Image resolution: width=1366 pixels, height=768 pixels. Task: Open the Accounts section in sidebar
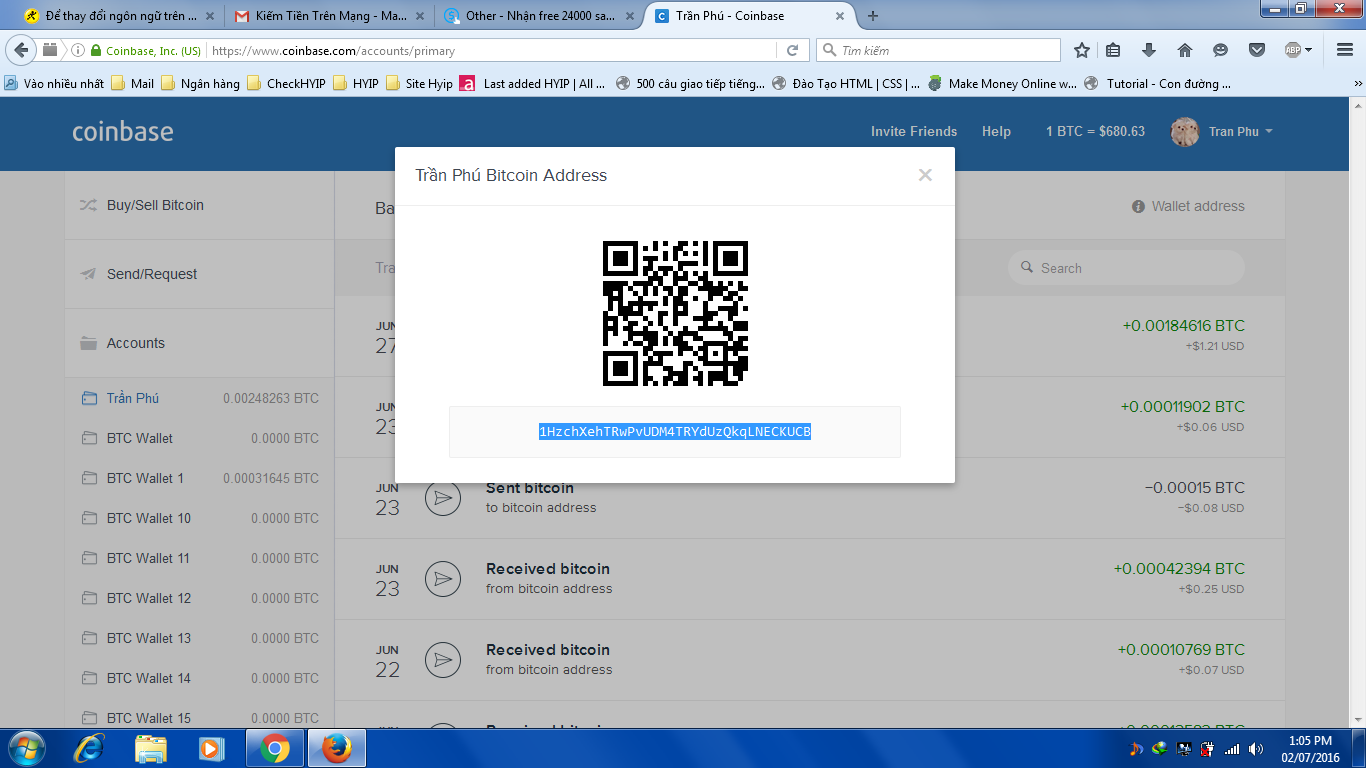[200, 343]
